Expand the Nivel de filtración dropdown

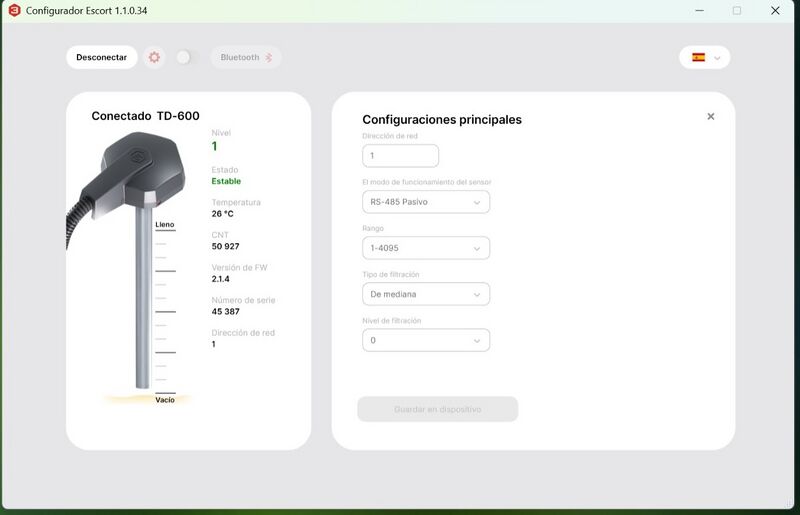426,340
